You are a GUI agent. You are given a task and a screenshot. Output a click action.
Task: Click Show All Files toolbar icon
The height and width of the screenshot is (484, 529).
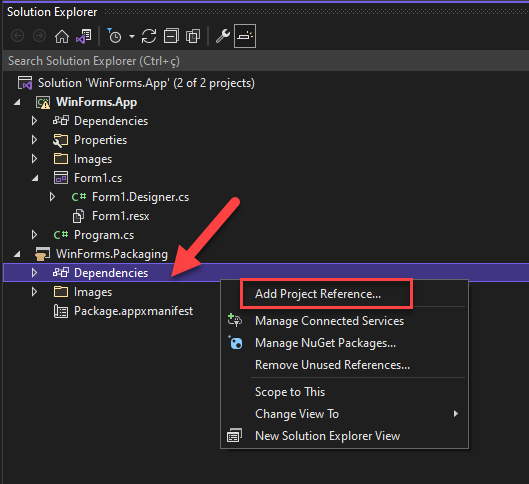point(193,36)
